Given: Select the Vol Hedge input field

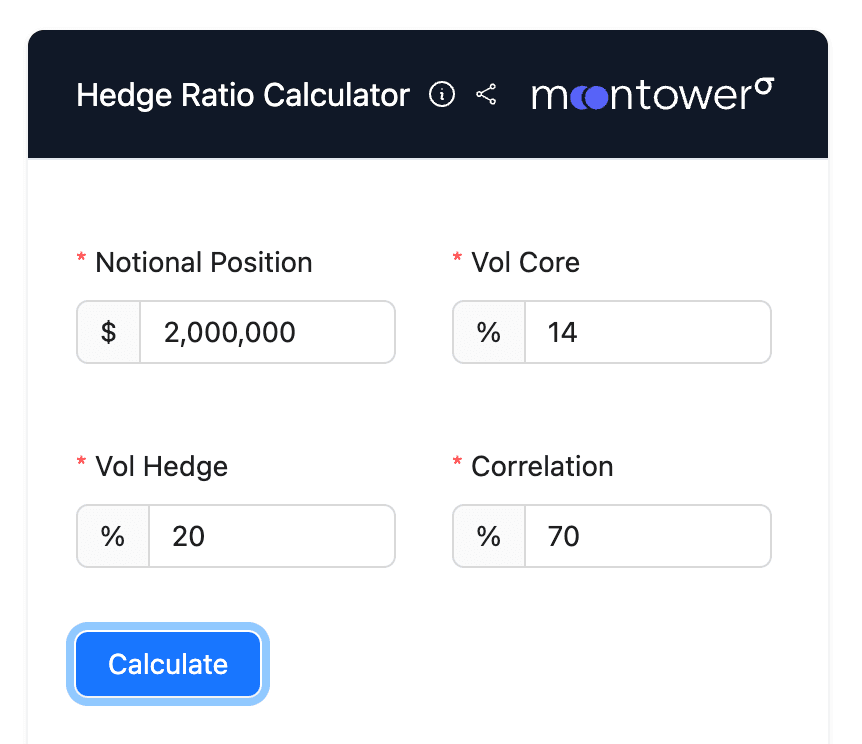Looking at the screenshot, I should pos(272,536).
